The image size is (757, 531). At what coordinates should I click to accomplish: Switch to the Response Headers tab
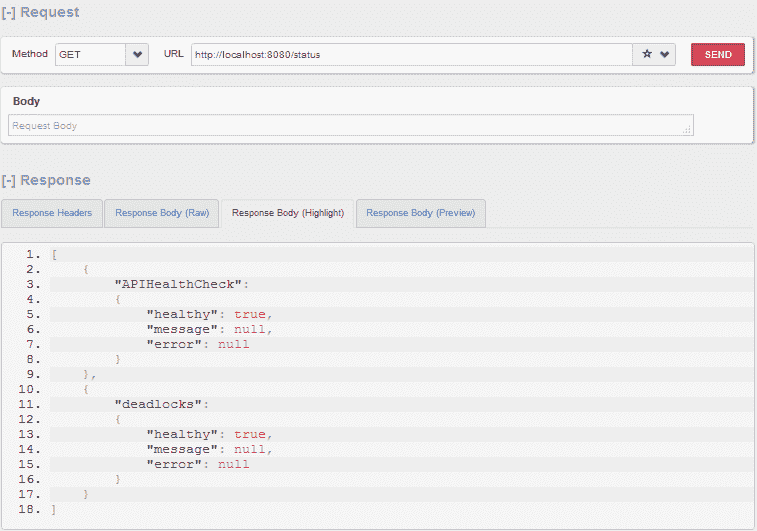pyautogui.click(x=52, y=213)
